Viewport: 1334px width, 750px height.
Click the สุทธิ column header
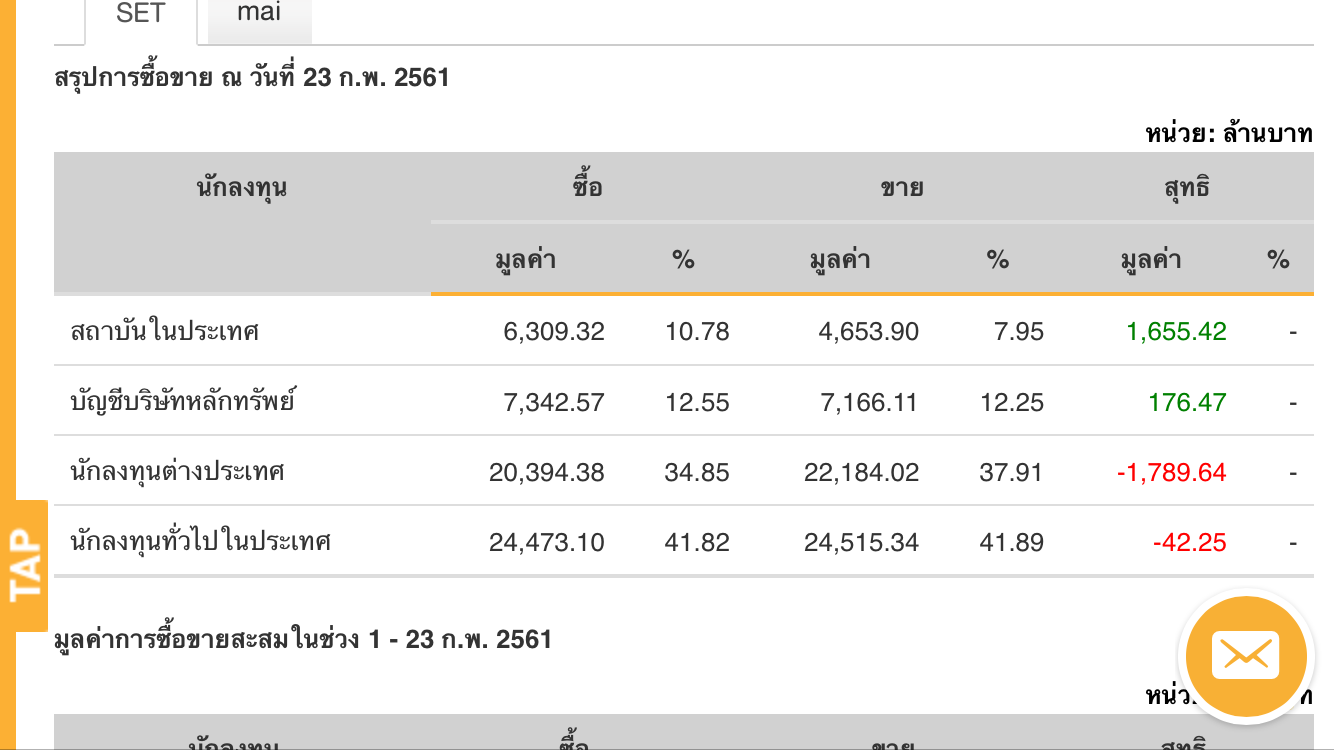(1187, 187)
